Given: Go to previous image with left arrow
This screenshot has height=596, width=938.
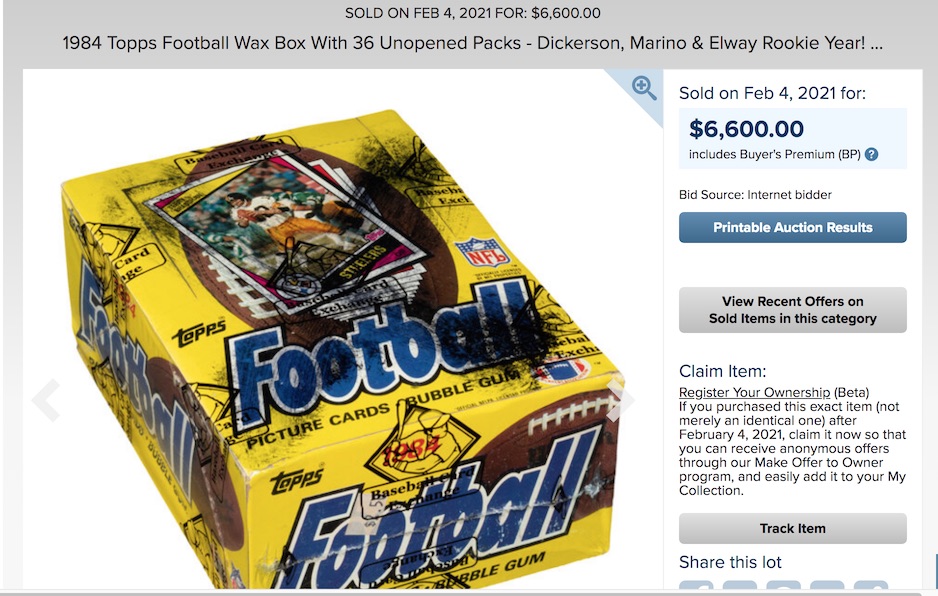Looking at the screenshot, I should point(46,400).
